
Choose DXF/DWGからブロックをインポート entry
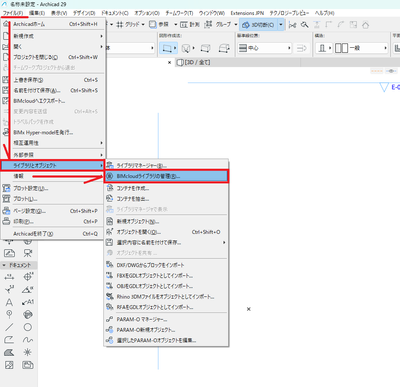click(x=166, y=265)
